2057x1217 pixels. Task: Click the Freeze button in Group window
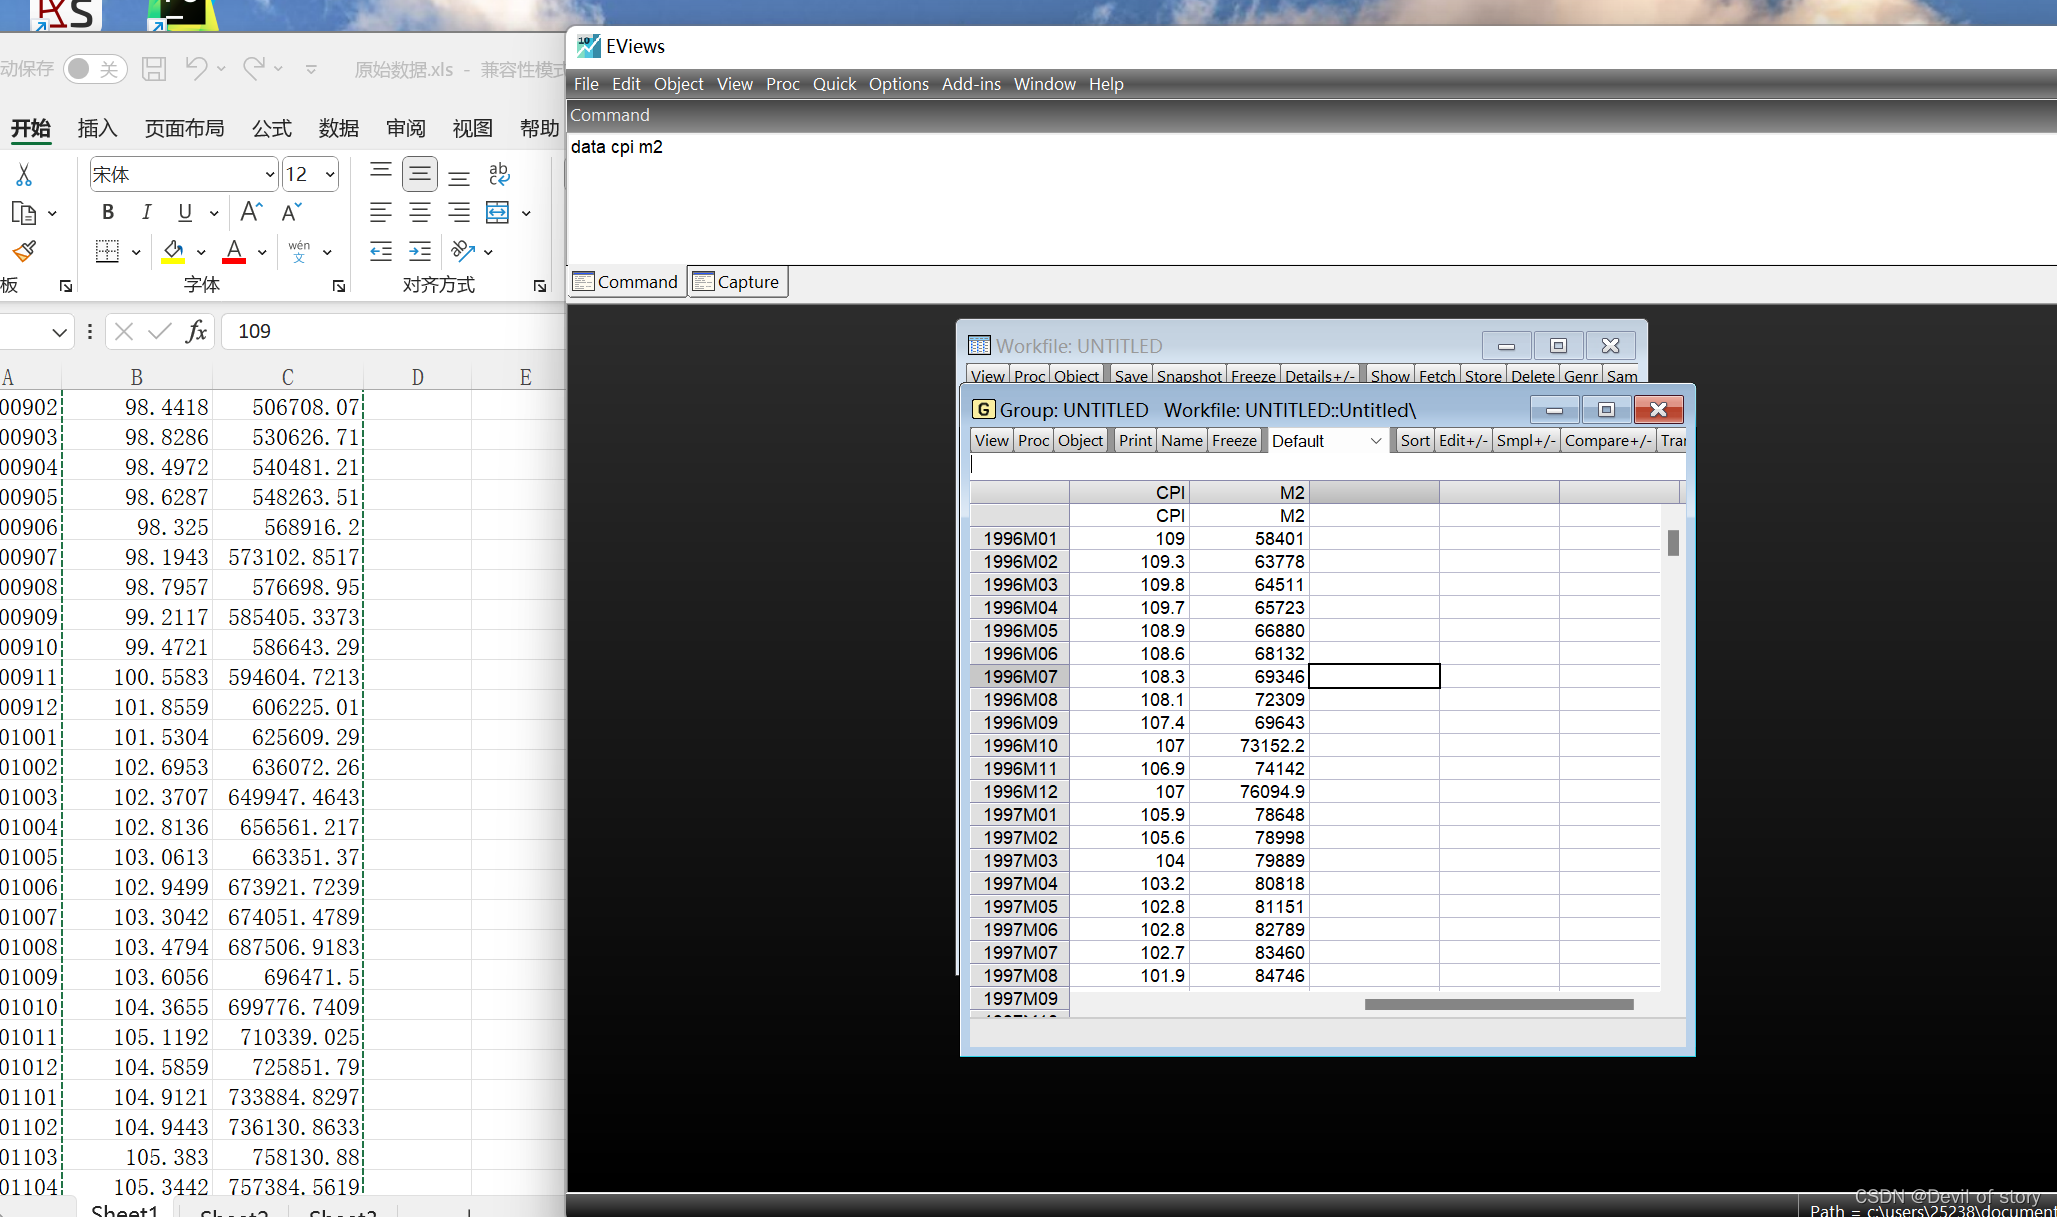pyautogui.click(x=1234, y=441)
